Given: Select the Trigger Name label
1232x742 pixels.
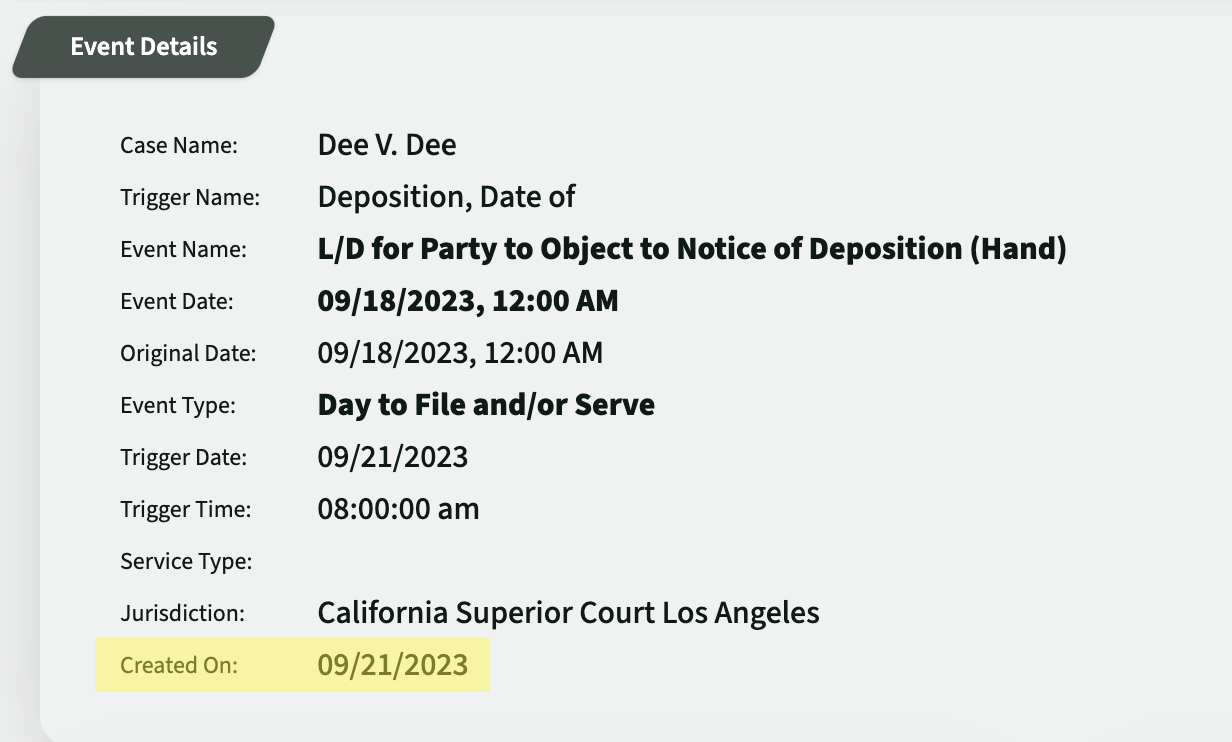Looking at the screenshot, I should coord(190,197).
